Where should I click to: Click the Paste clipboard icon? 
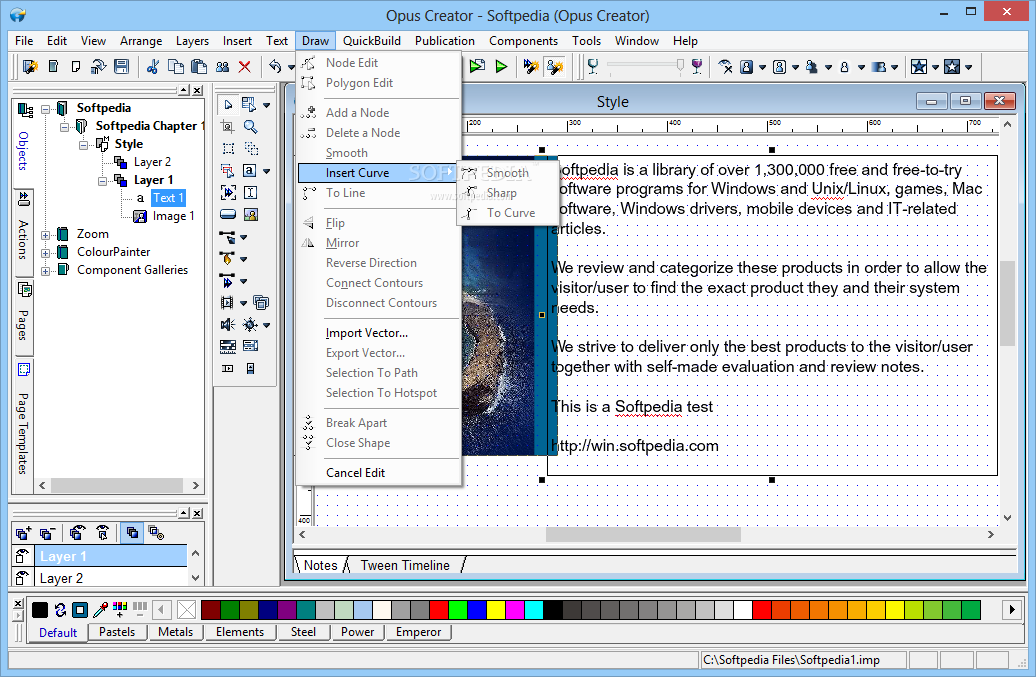click(198, 66)
